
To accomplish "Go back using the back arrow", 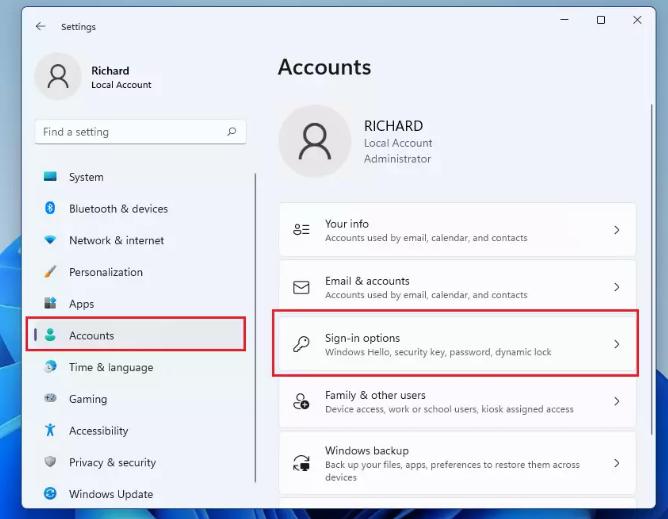I will tap(40, 27).
